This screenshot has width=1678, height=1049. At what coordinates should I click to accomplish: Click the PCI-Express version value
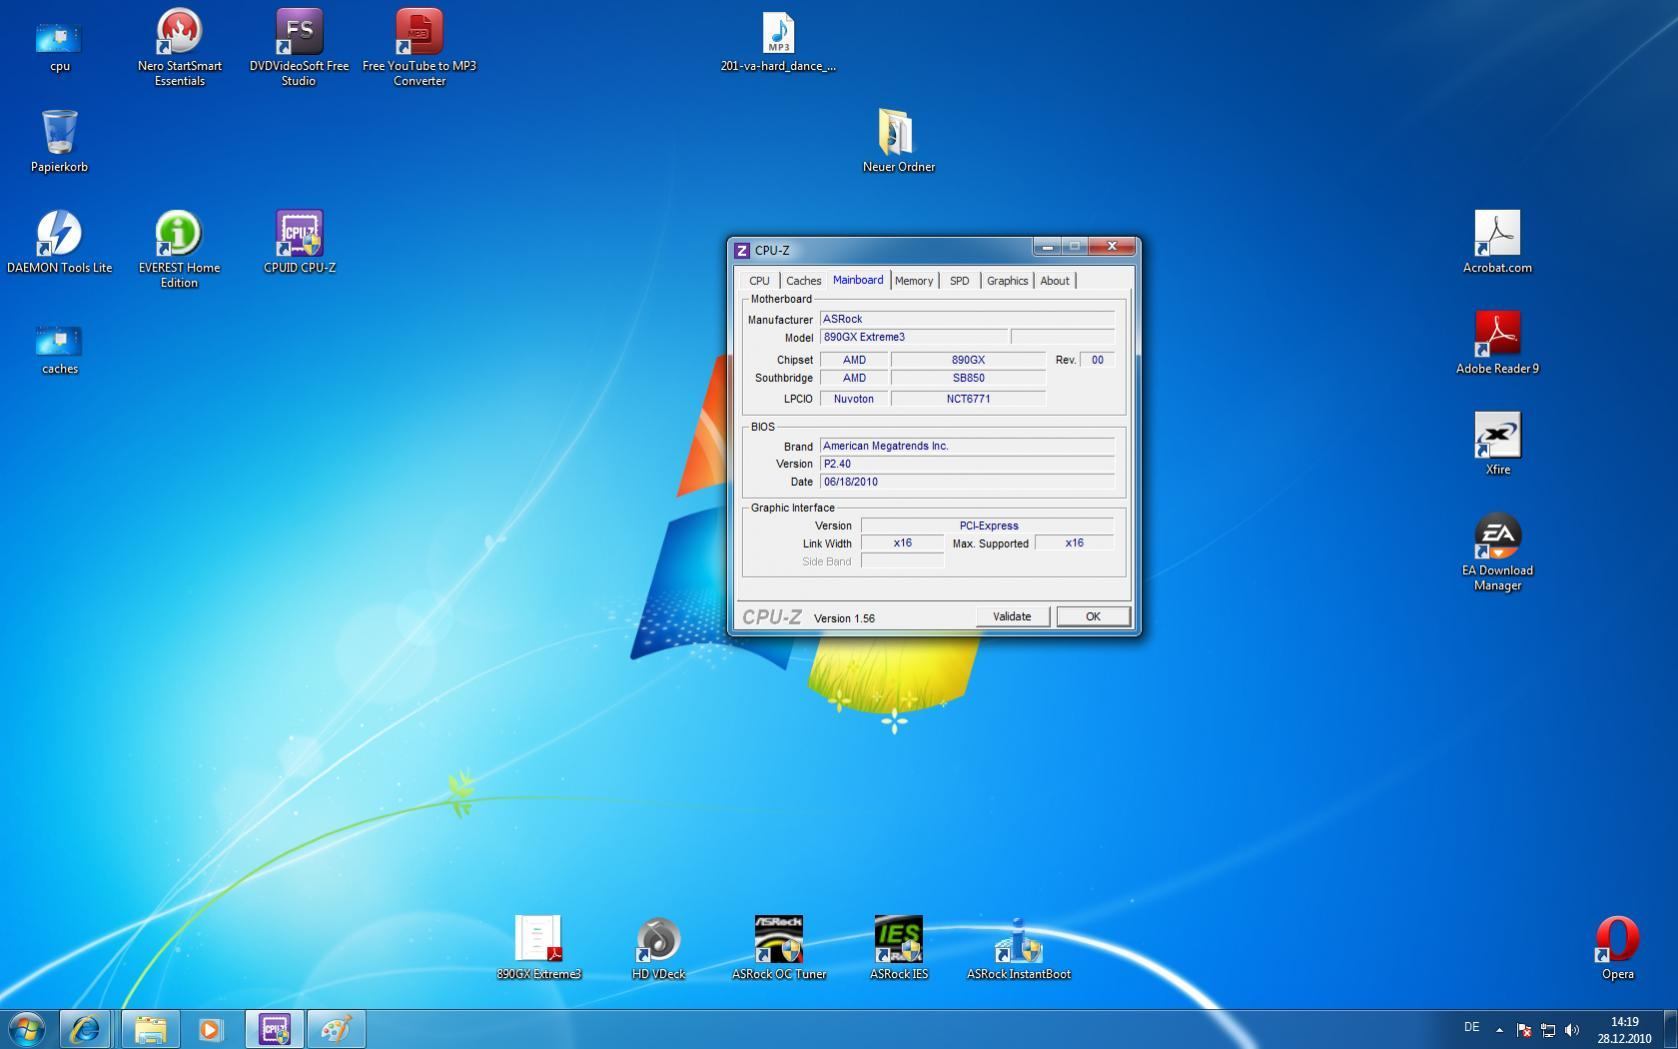[x=988, y=526]
